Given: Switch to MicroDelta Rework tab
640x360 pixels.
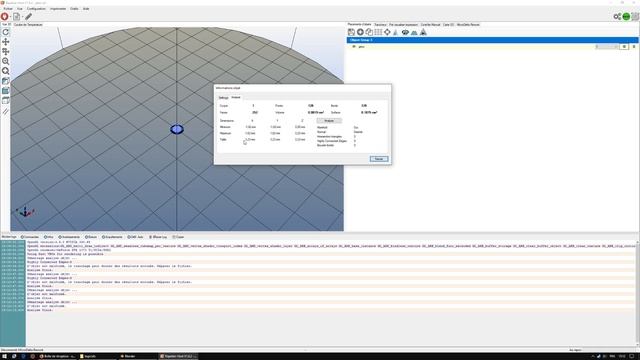Looking at the screenshot, I should point(468,24).
